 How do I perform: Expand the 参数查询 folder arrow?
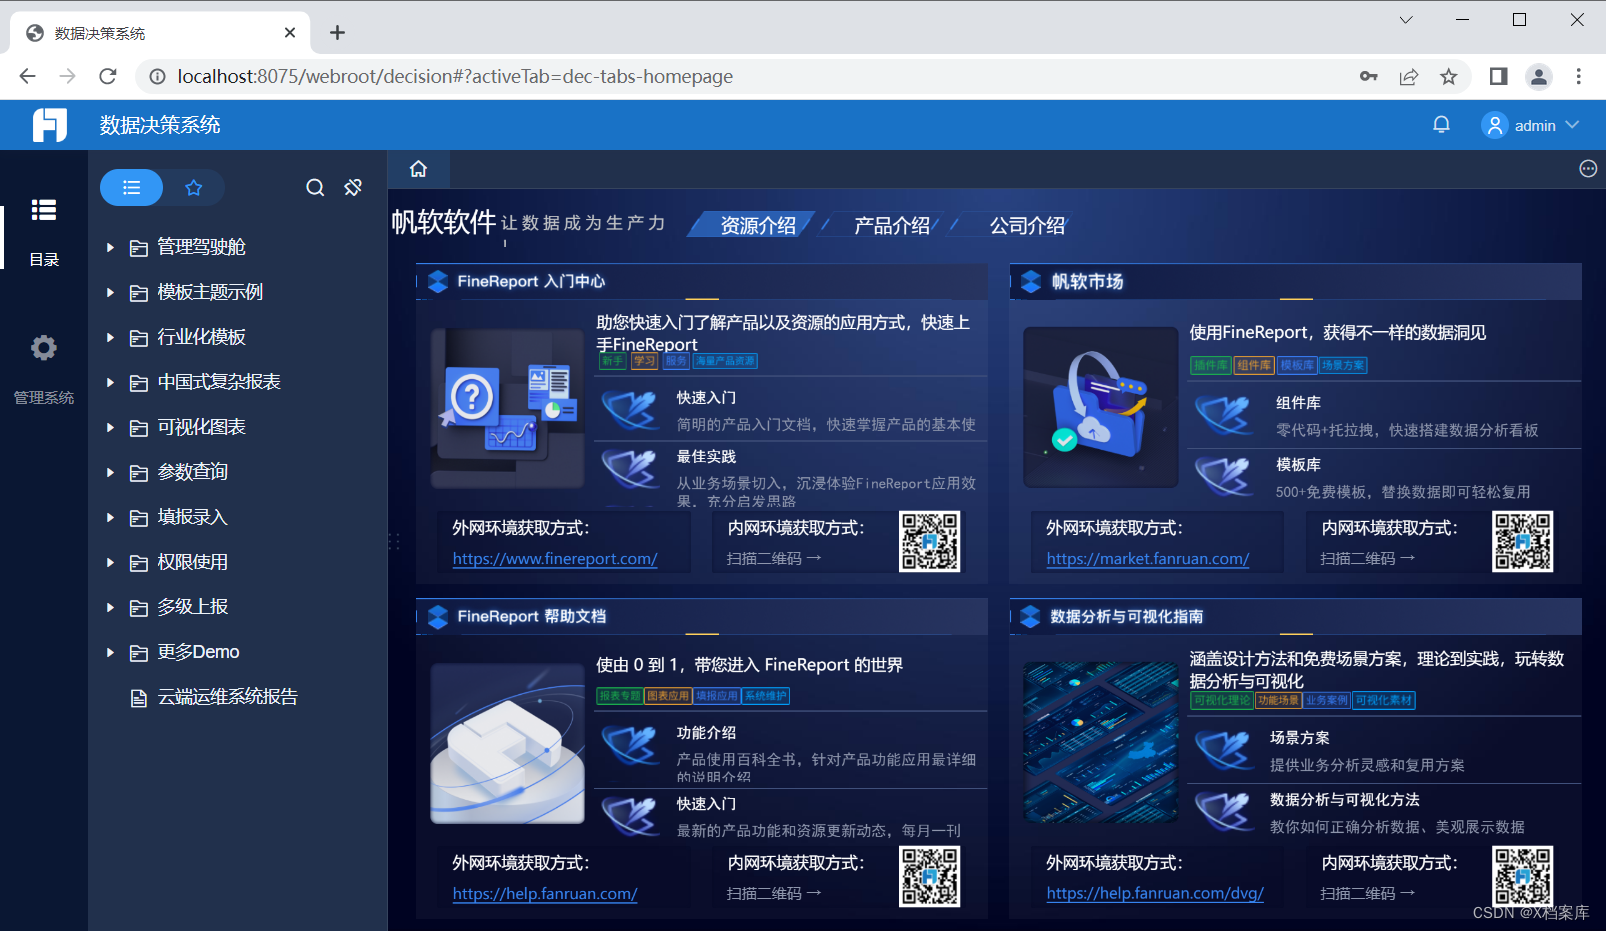pyautogui.click(x=110, y=472)
